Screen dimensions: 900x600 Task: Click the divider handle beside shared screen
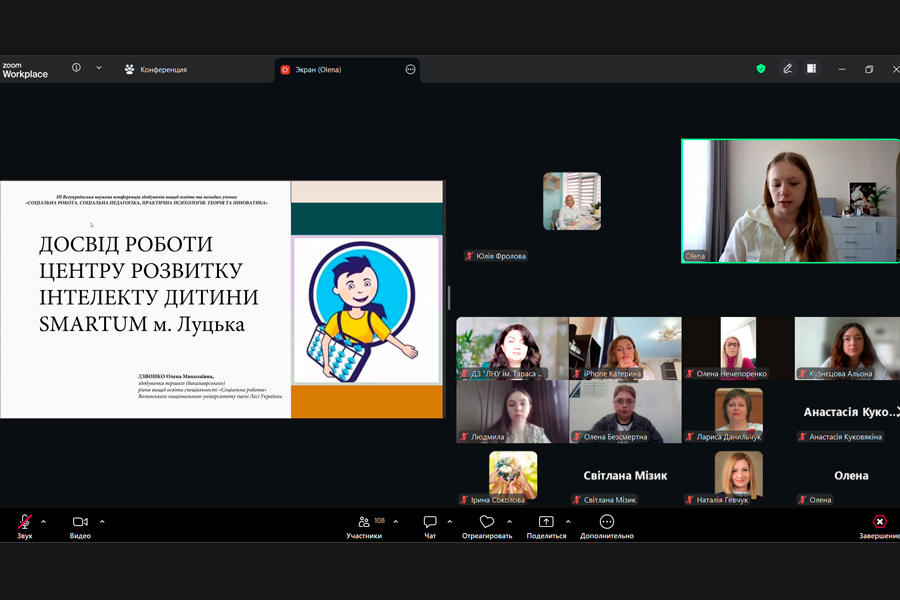tap(449, 299)
